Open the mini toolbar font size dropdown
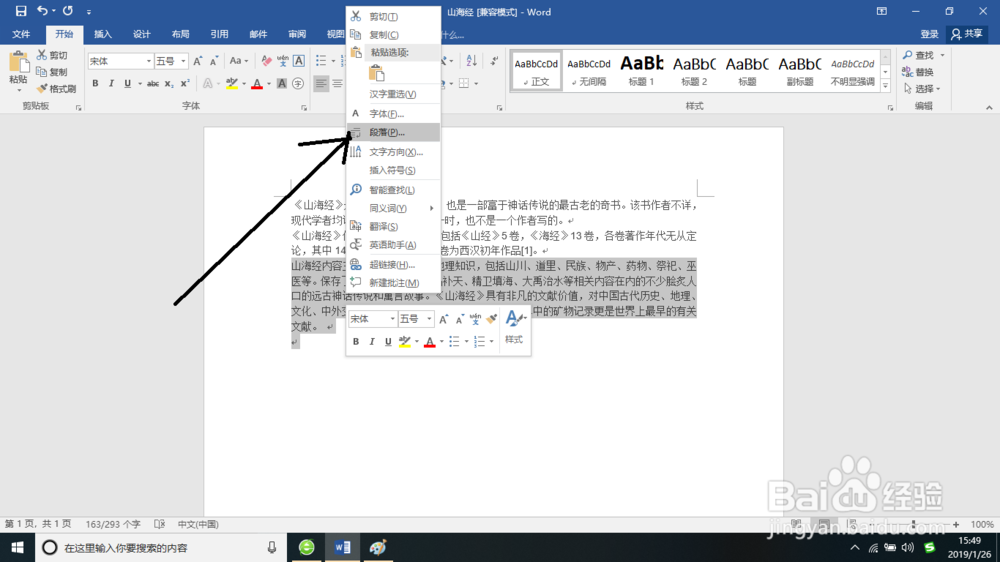Screen dimensions: 1000x562 [429, 319]
